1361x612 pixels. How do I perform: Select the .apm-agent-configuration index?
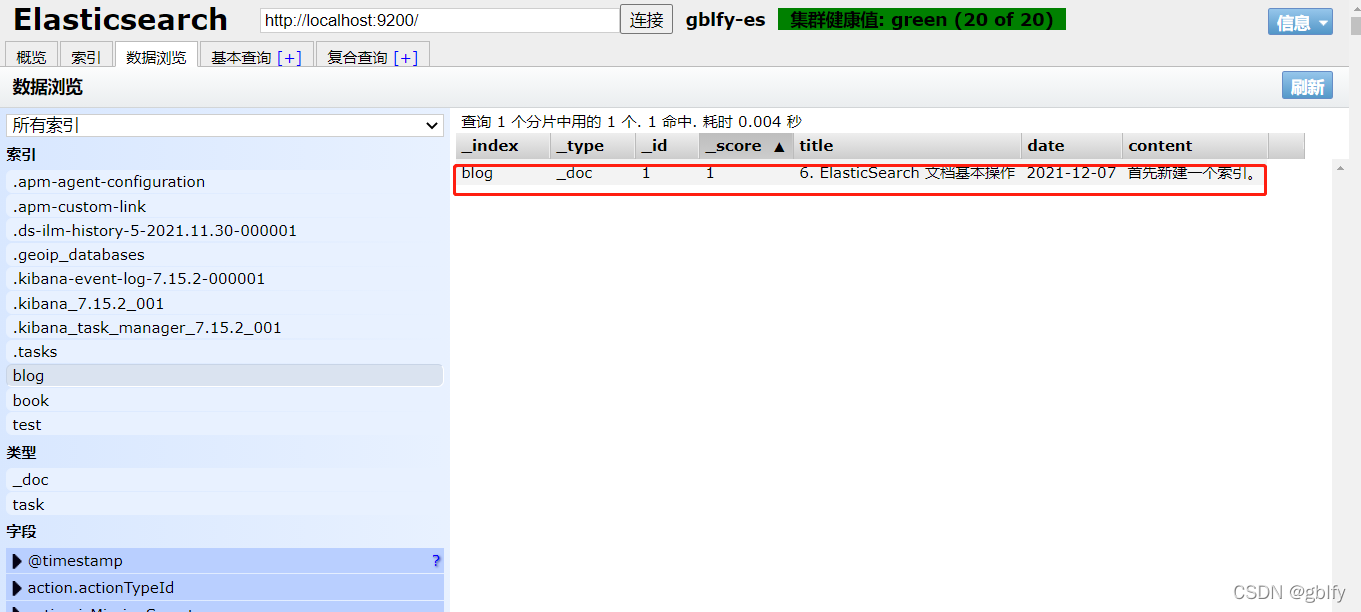(x=225, y=182)
